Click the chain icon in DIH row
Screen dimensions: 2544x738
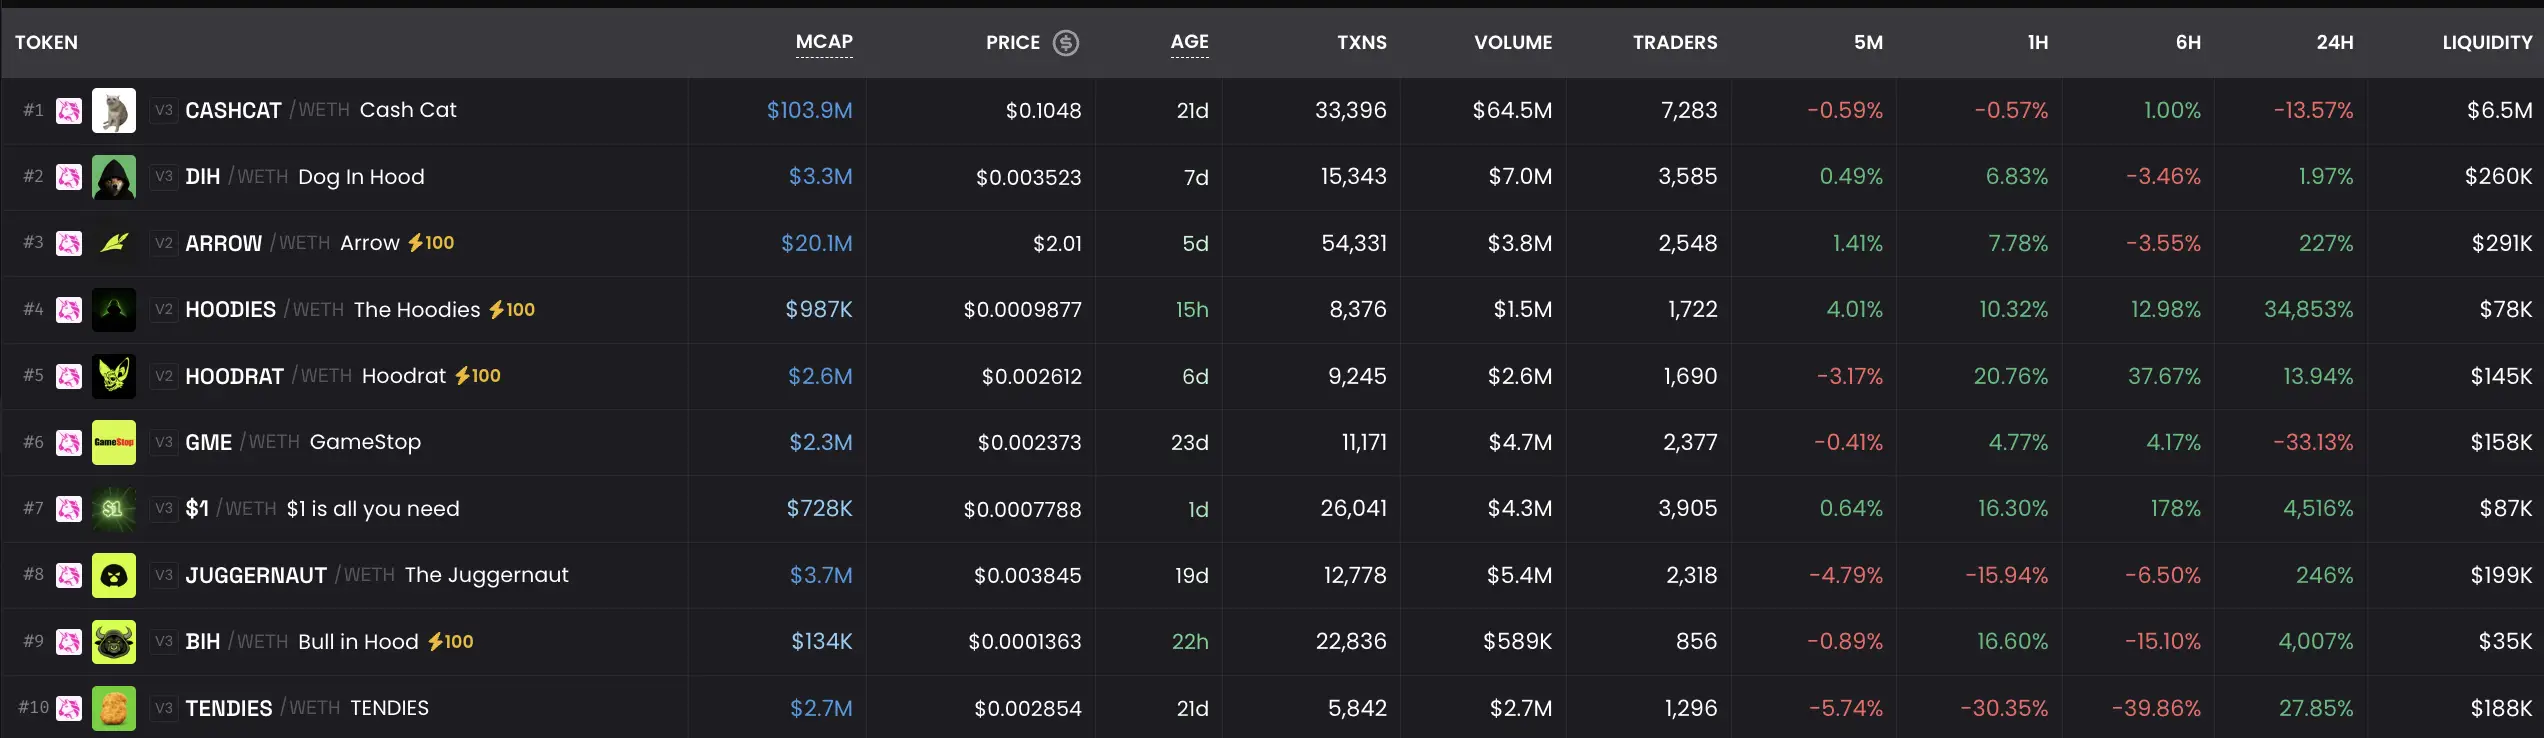tap(69, 177)
